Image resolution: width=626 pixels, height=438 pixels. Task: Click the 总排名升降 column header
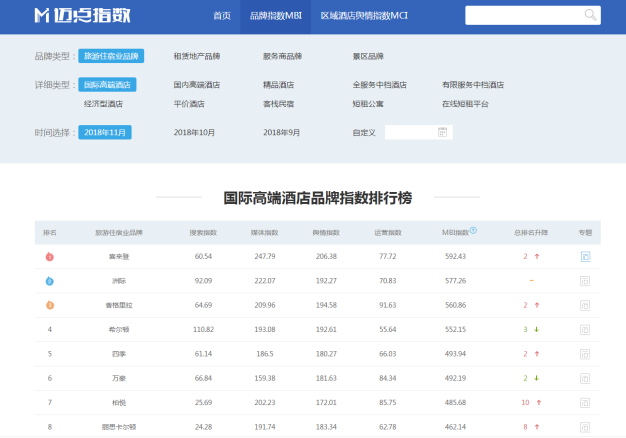(531, 232)
